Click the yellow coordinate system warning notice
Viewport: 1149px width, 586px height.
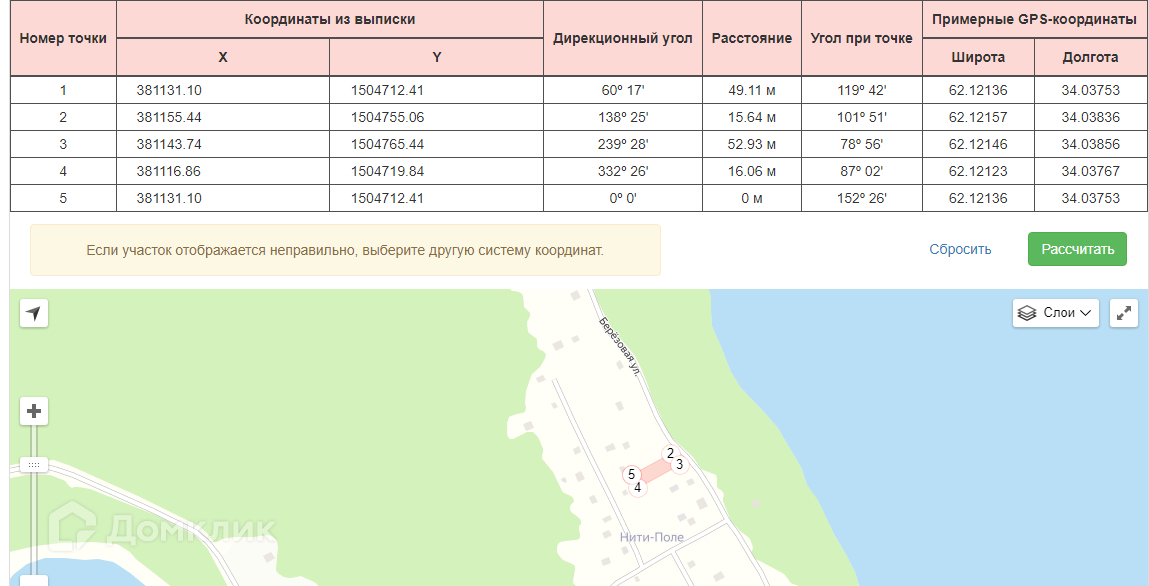(x=345, y=250)
